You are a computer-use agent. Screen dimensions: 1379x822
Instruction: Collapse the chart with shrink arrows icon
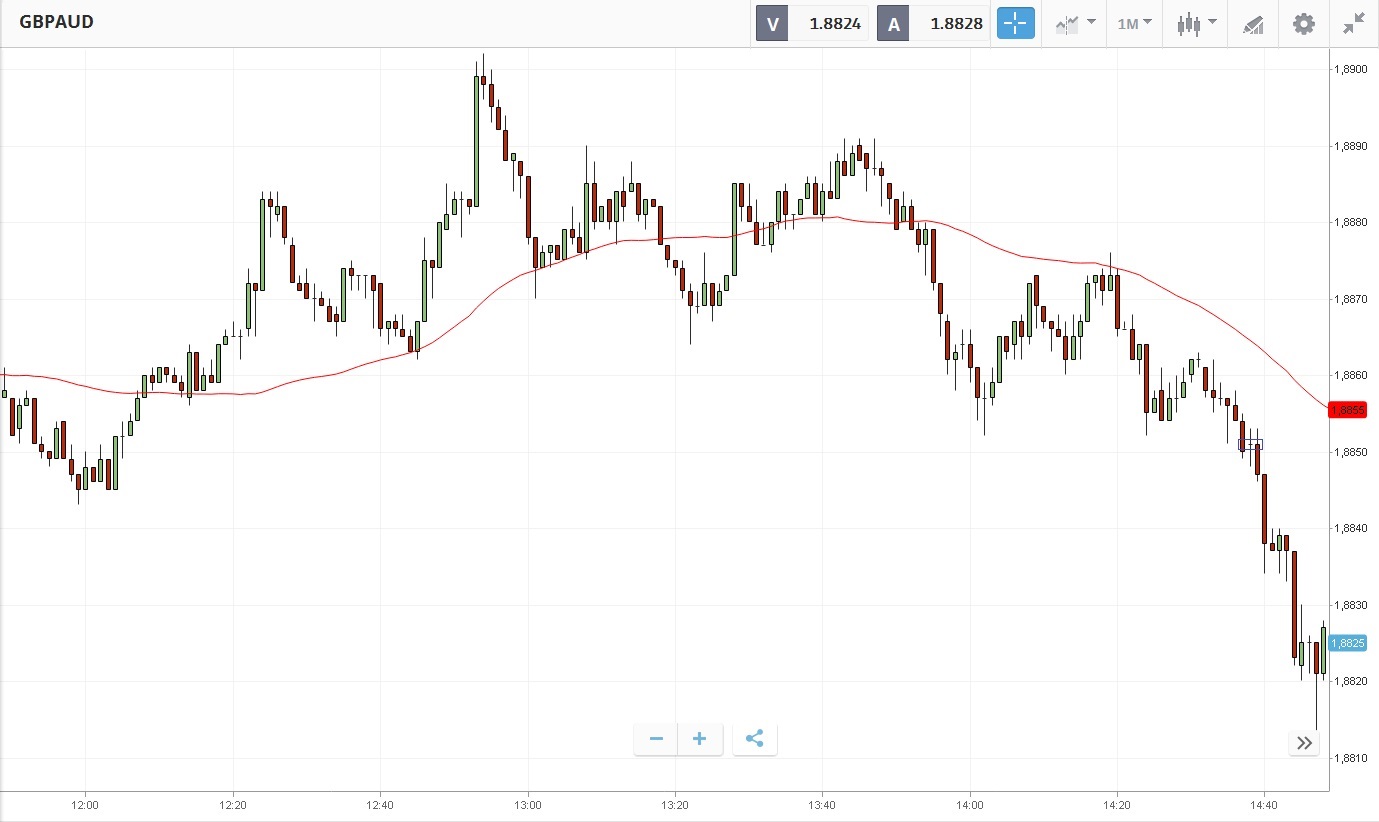coord(1354,23)
